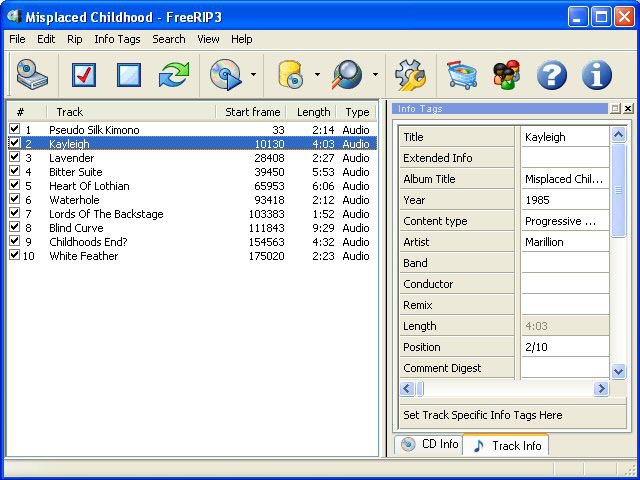The width and height of the screenshot is (640, 480).
Task: Switch to the CD Info tab
Action: click(x=429, y=444)
